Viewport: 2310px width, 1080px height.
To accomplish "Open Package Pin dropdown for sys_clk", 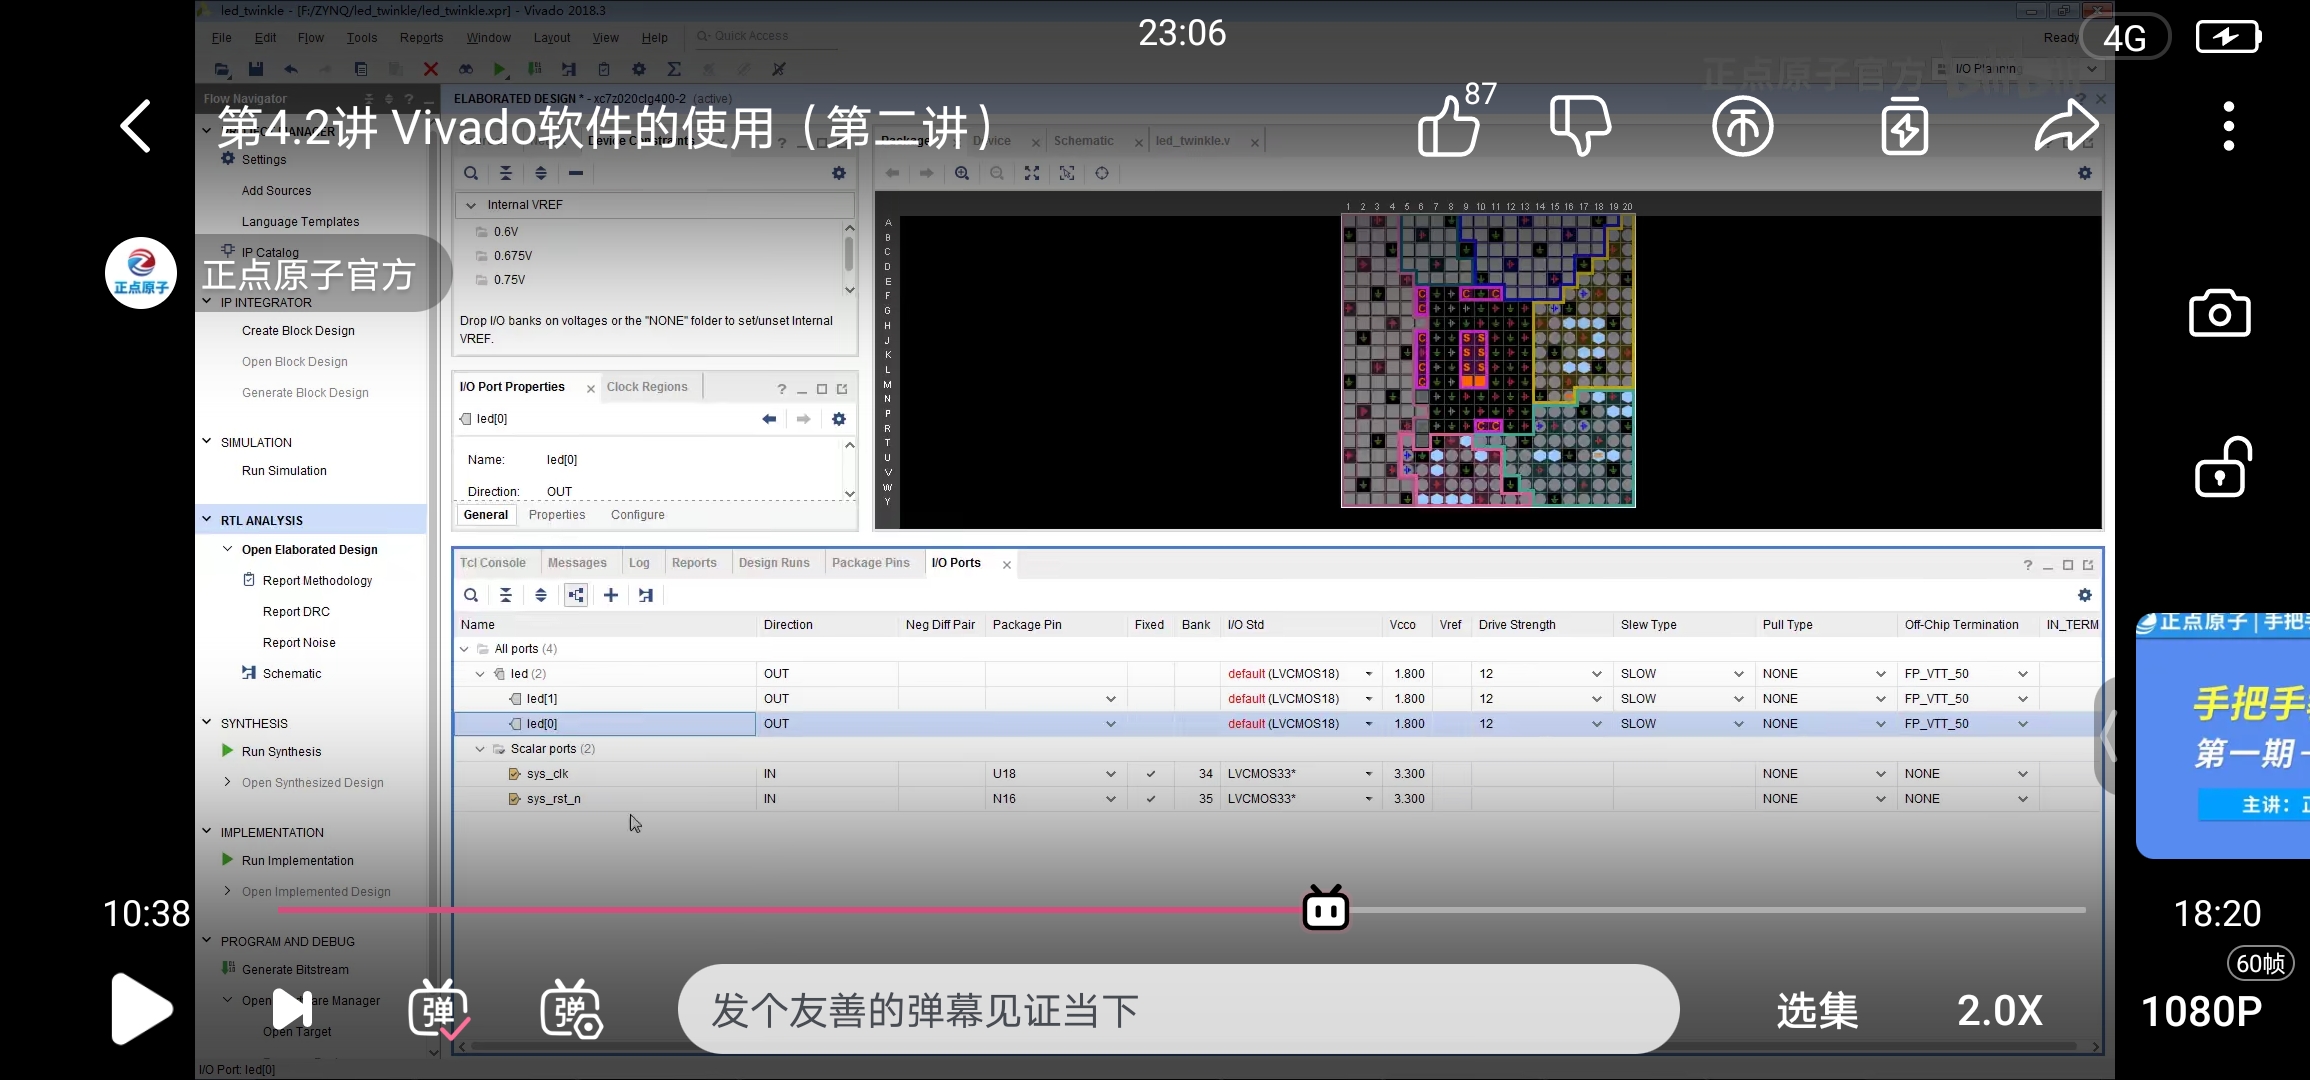I will pyautogui.click(x=1110, y=774).
